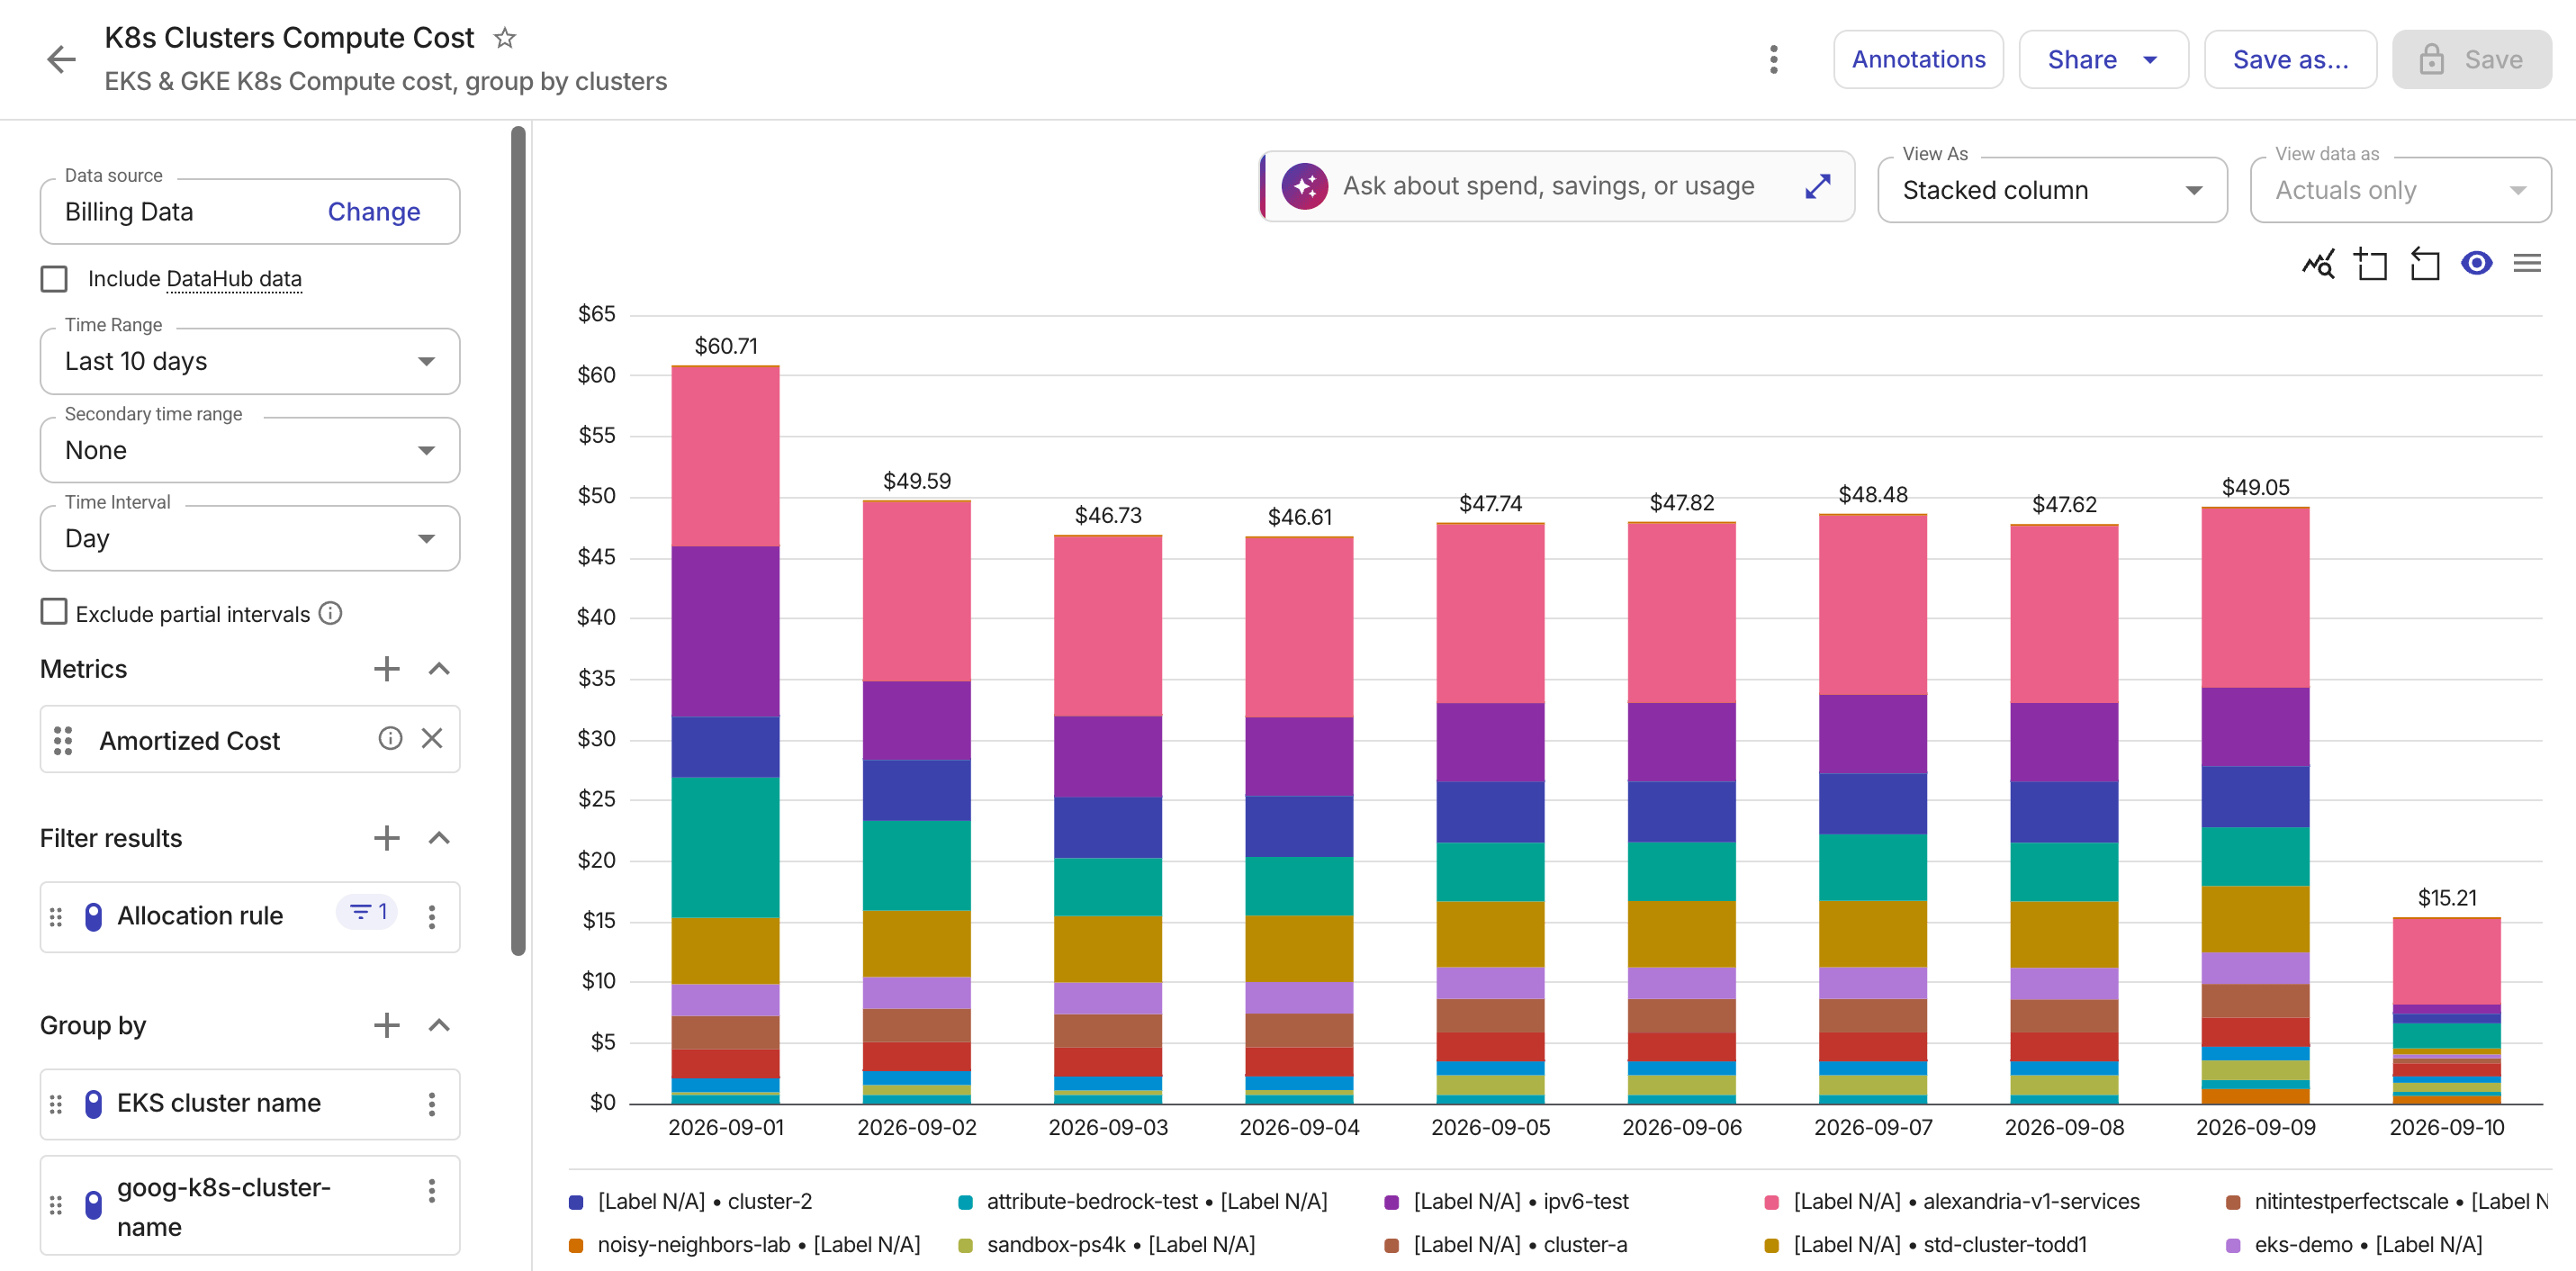
Task: Show Amortized Cost info tooltip icon
Action: click(390, 738)
